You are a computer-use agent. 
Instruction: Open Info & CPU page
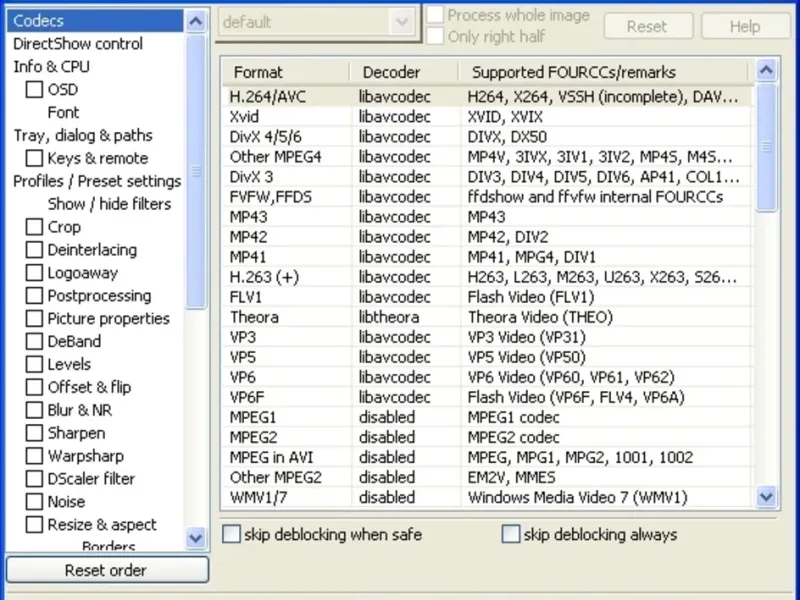51,67
